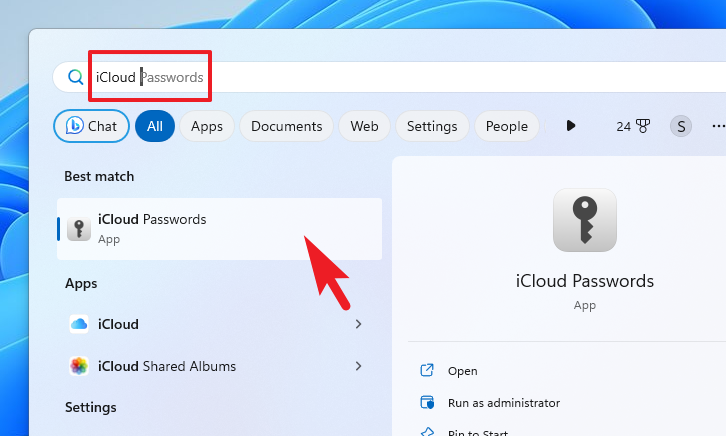Open the three-dot more options menu
Image resolution: width=726 pixels, height=436 pixels.
(718, 126)
